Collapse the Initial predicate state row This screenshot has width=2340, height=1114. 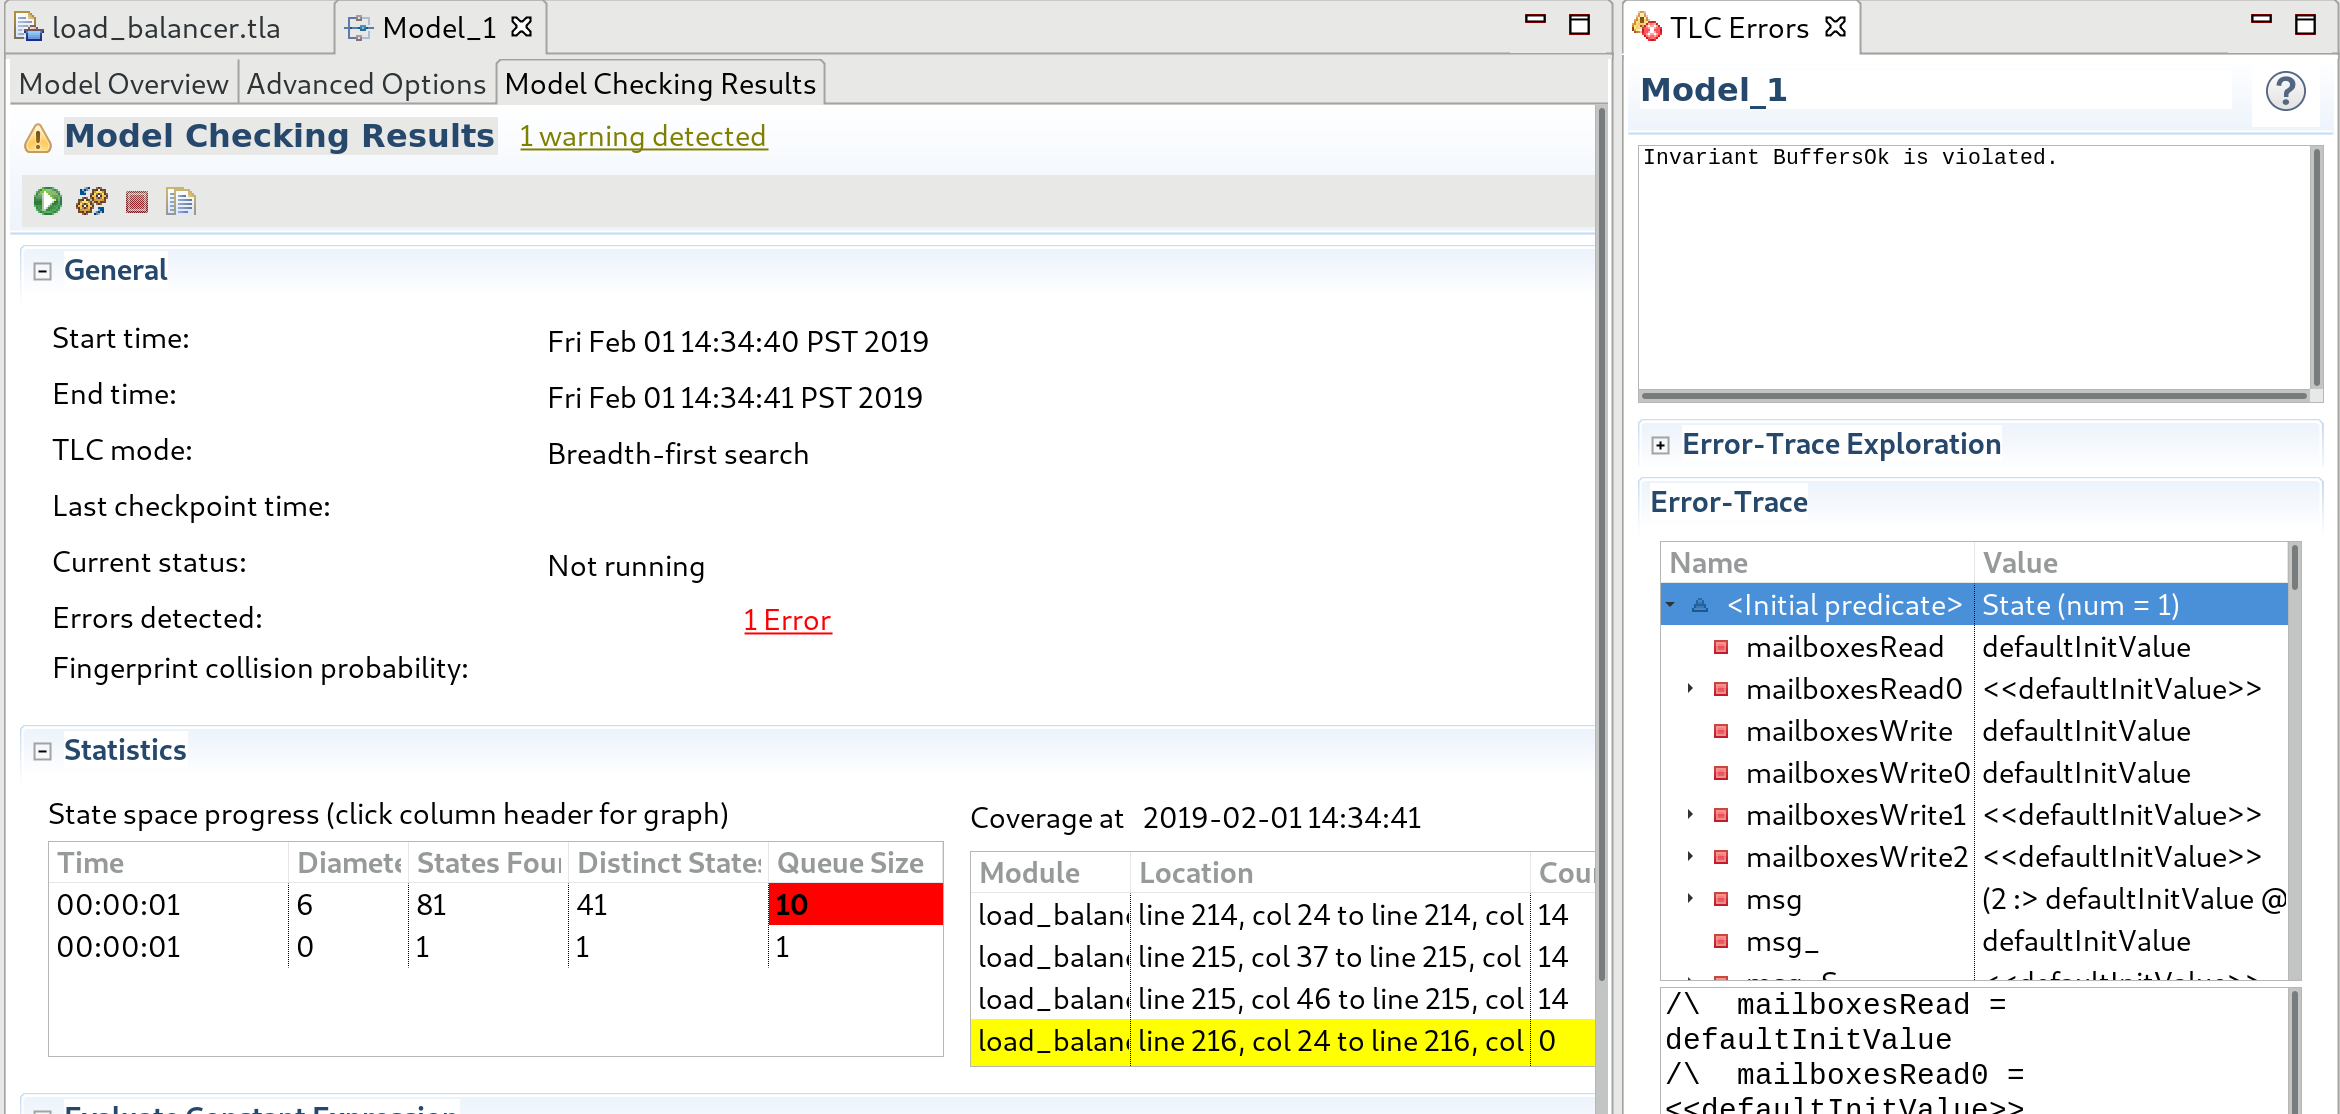click(x=1670, y=605)
